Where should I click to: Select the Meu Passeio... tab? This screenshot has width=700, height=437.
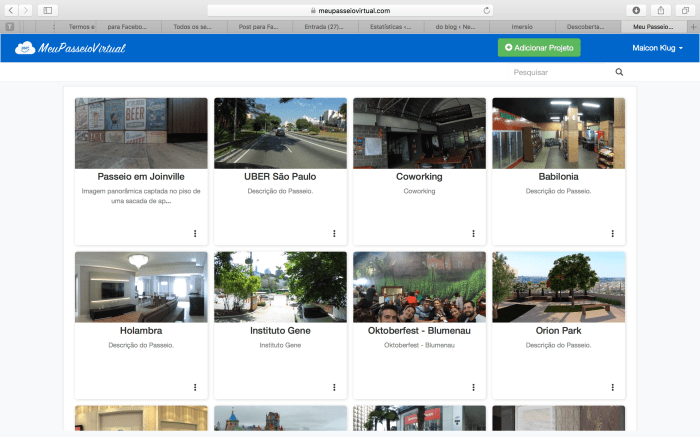[x=653, y=27]
